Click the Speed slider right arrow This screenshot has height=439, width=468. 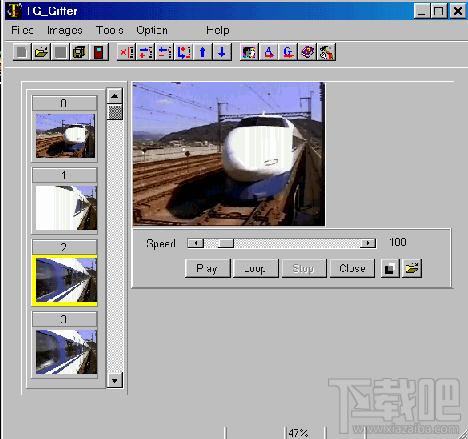[x=368, y=243]
